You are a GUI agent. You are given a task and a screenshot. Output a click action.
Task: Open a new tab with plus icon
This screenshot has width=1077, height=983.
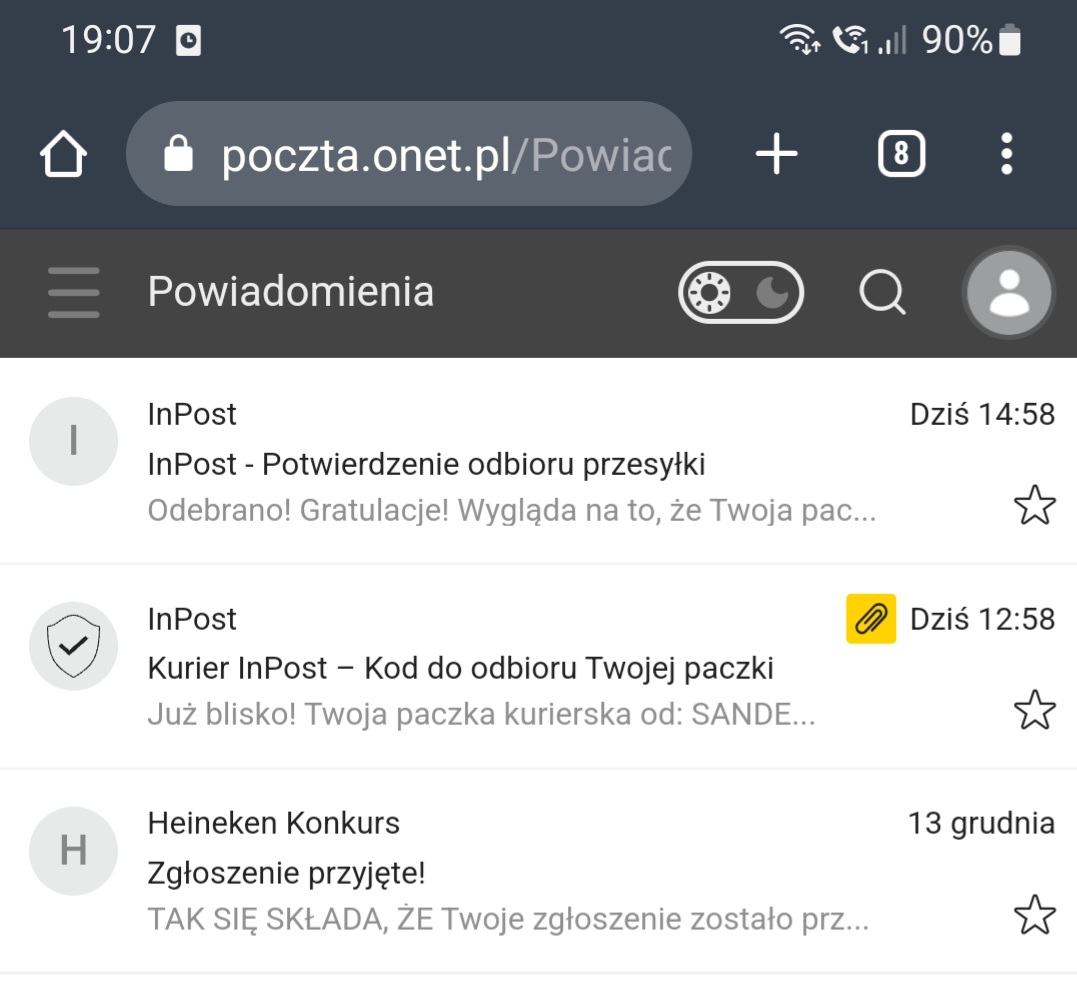(x=776, y=154)
